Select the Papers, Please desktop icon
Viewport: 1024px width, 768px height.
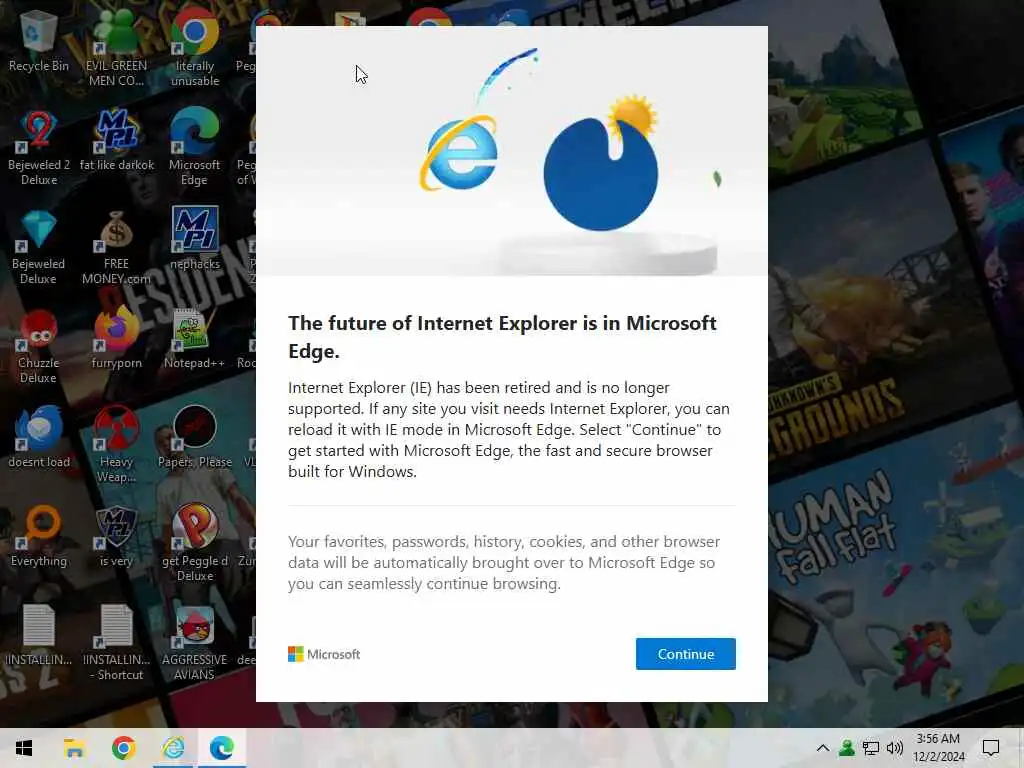coord(195,437)
